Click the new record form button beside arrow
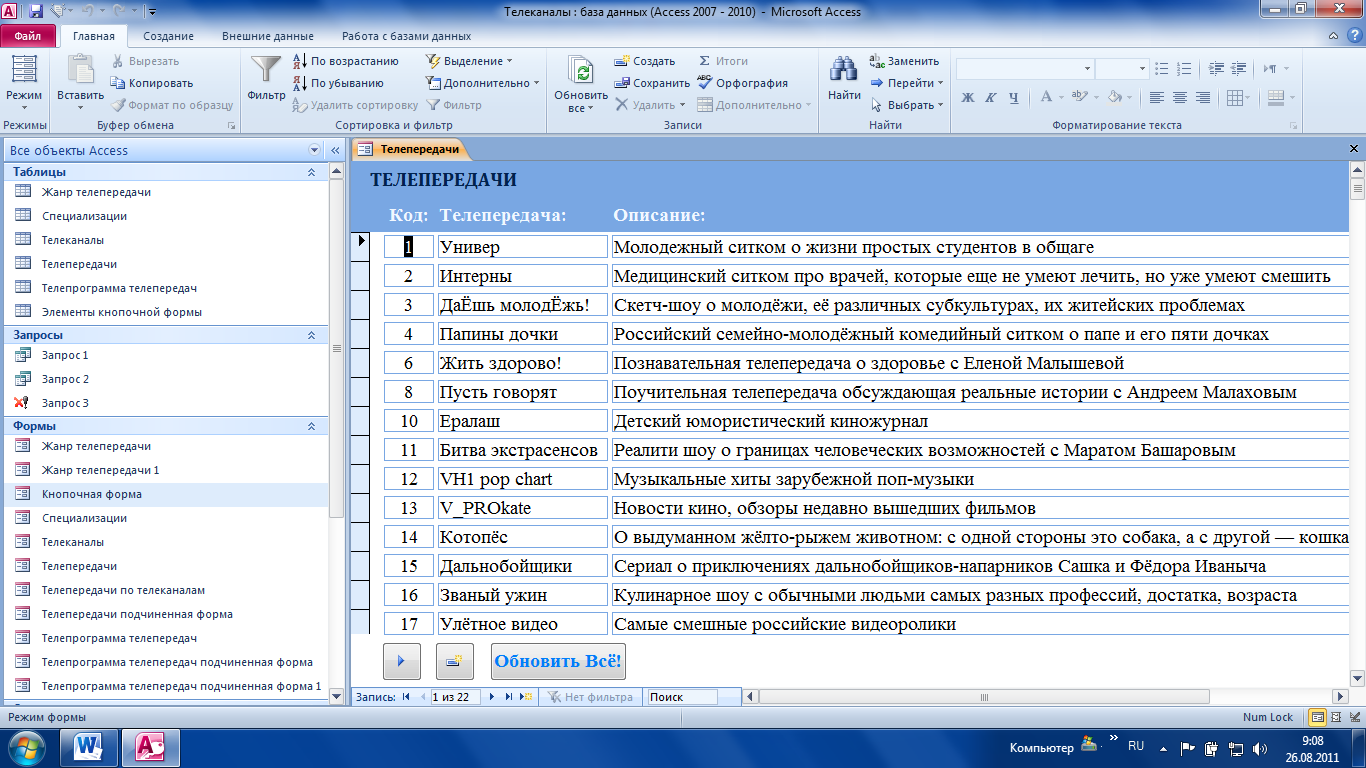1366x768 pixels. point(455,661)
